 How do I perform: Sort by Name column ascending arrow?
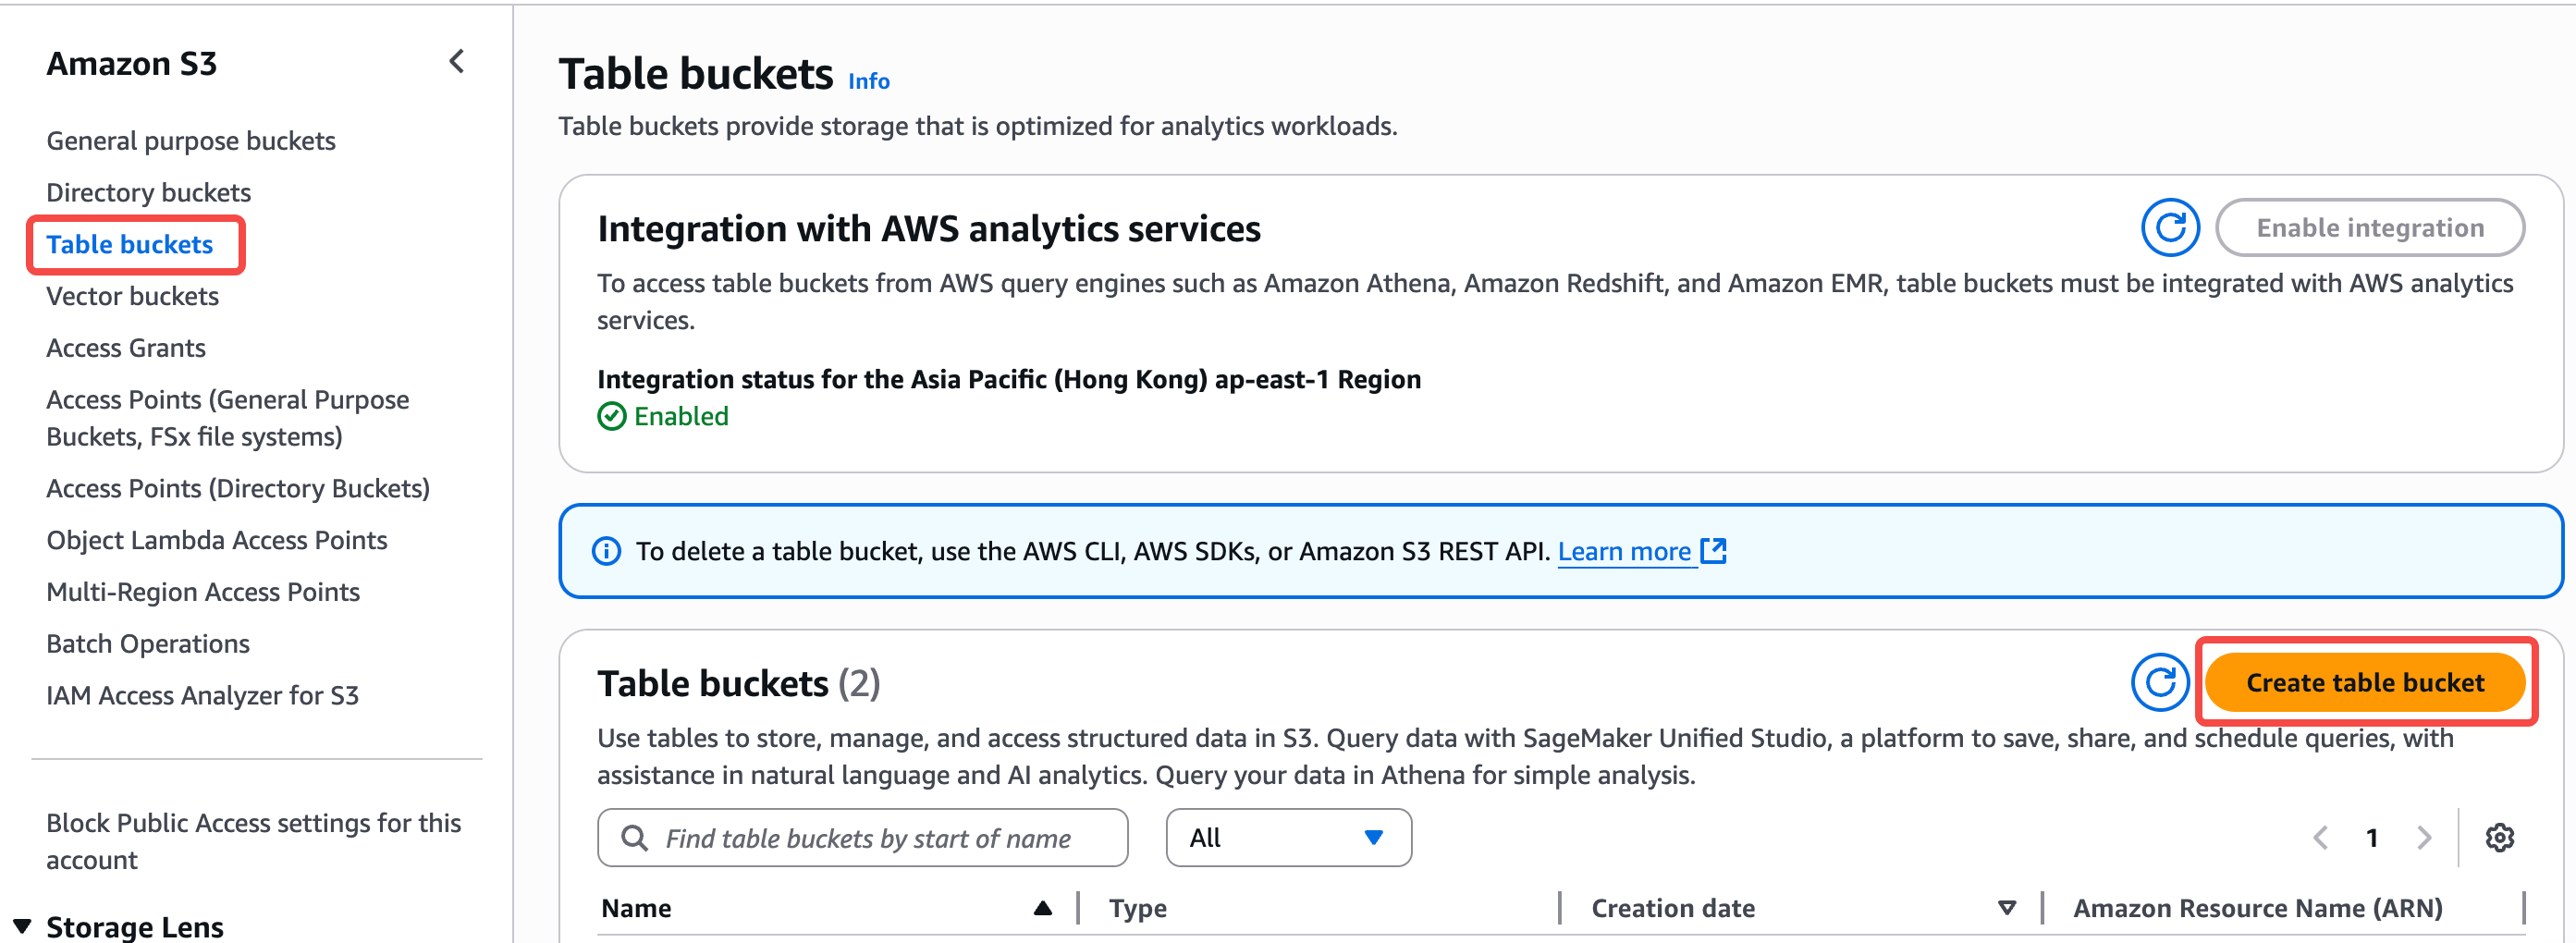click(1042, 908)
